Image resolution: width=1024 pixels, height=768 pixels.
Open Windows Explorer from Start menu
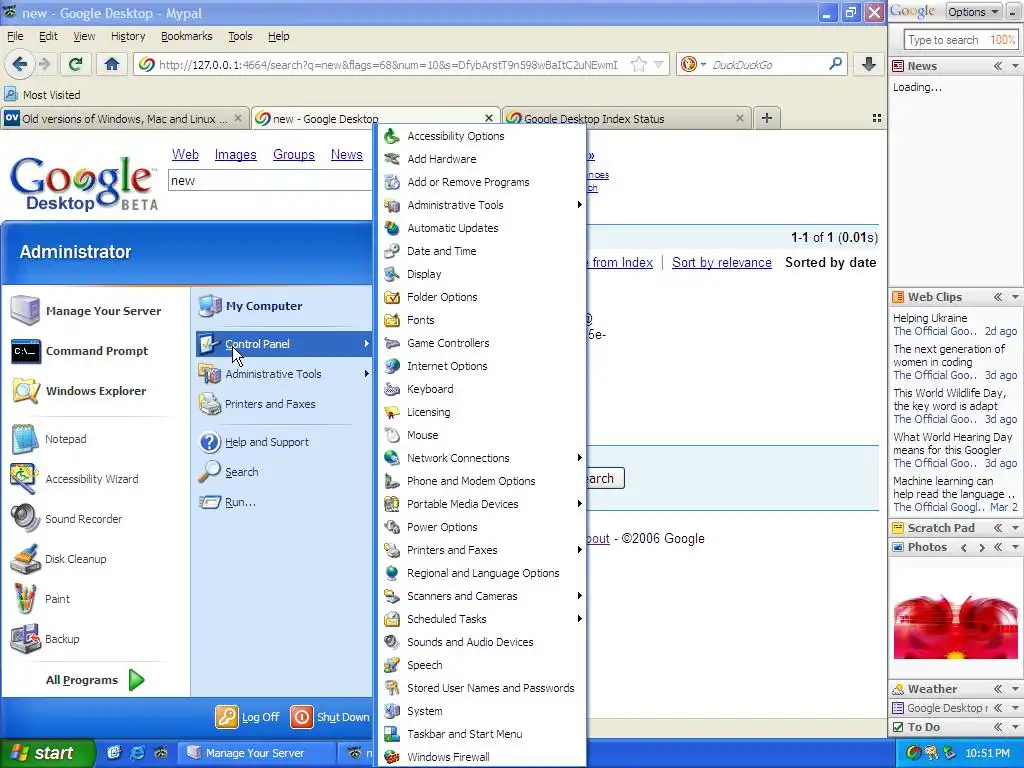tap(96, 391)
